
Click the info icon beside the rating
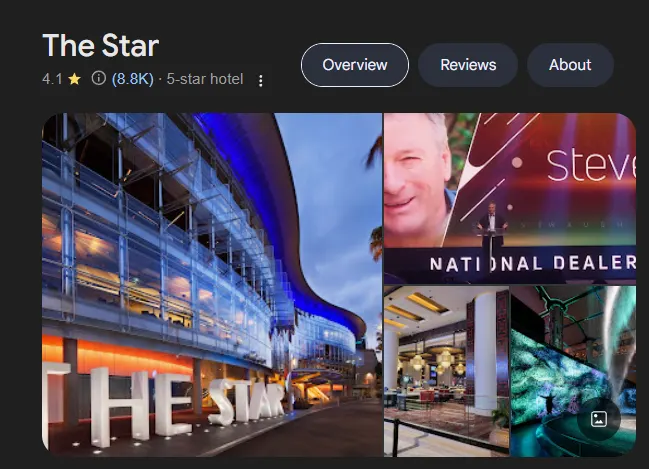pyautogui.click(x=99, y=77)
